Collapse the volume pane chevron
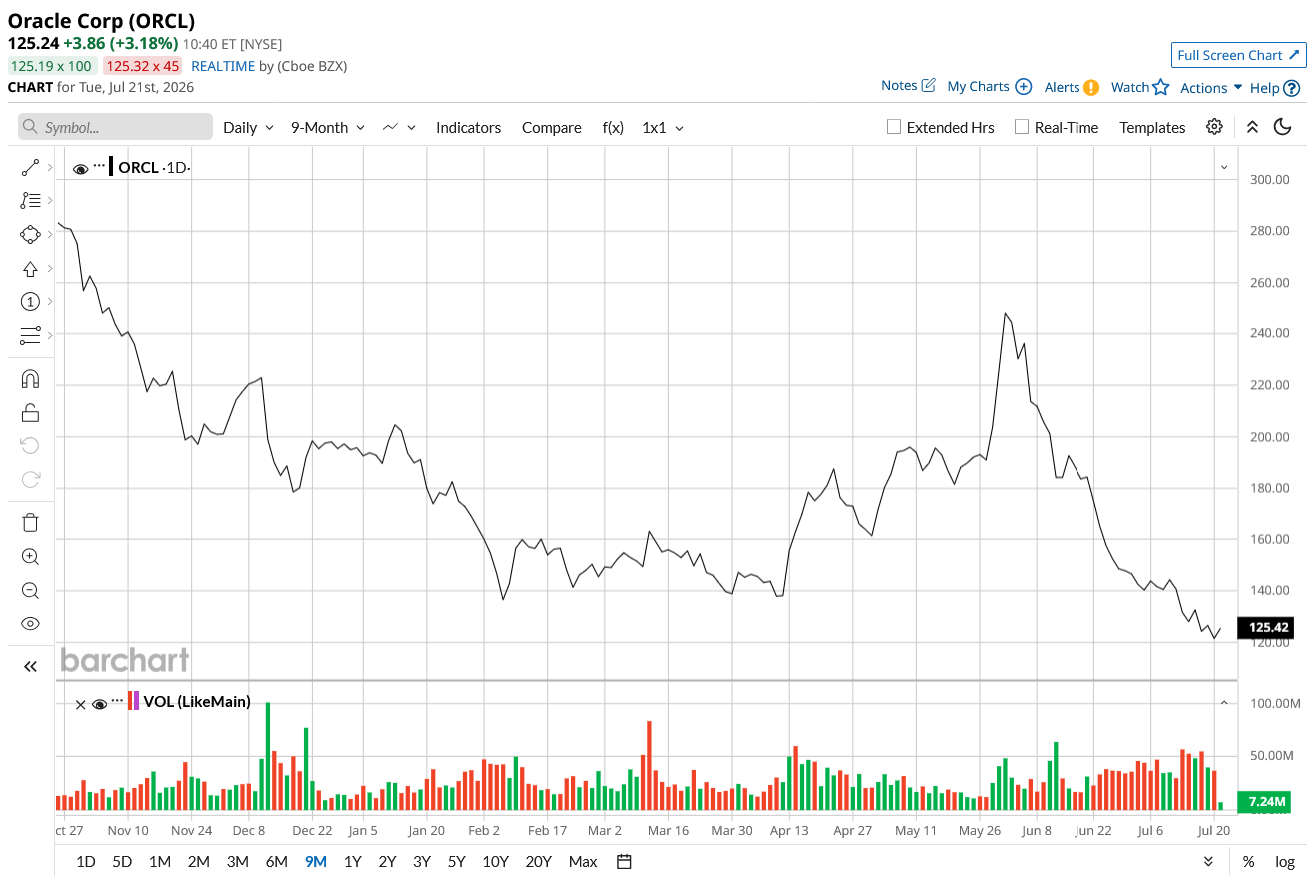Viewport: 1308px width, 876px height. point(1224,703)
